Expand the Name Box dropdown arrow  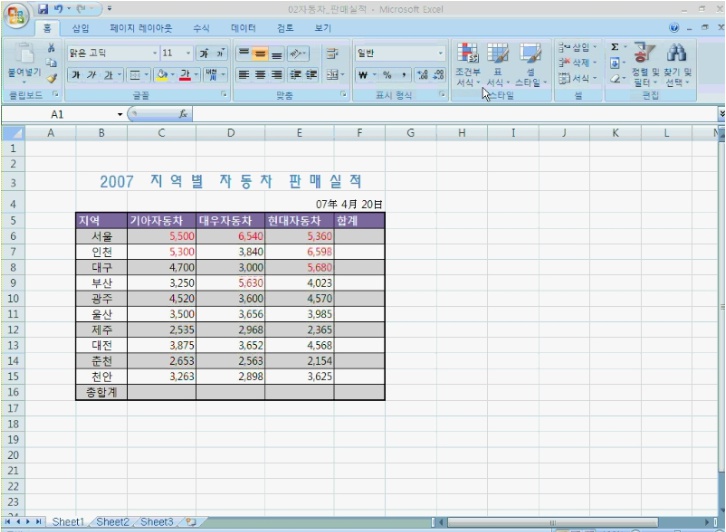click(120, 114)
